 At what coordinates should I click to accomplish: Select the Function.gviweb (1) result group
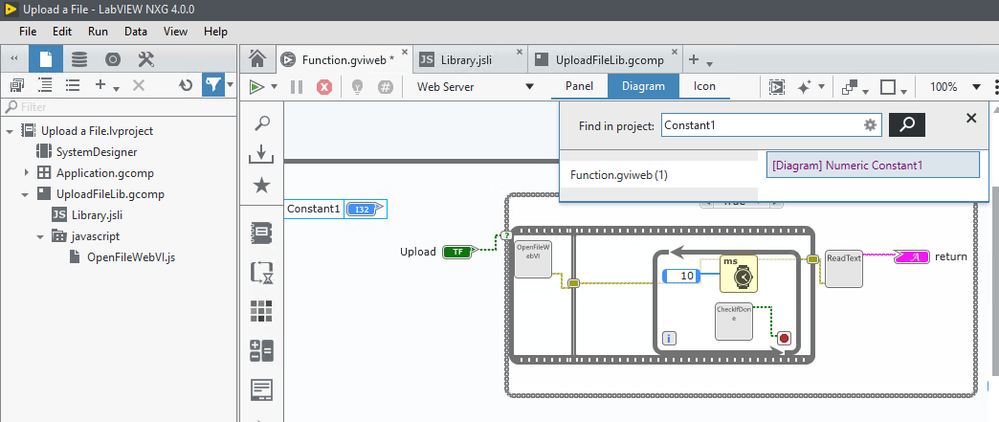click(659, 175)
